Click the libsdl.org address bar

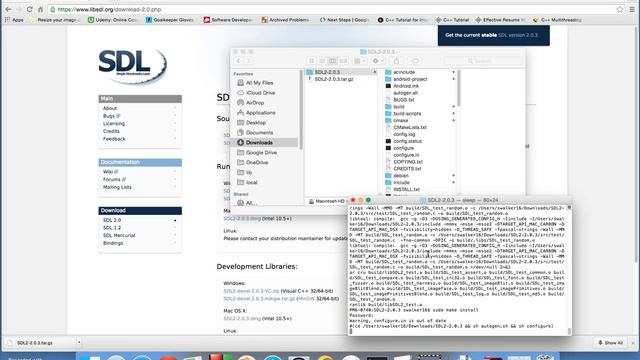click(336, 9)
